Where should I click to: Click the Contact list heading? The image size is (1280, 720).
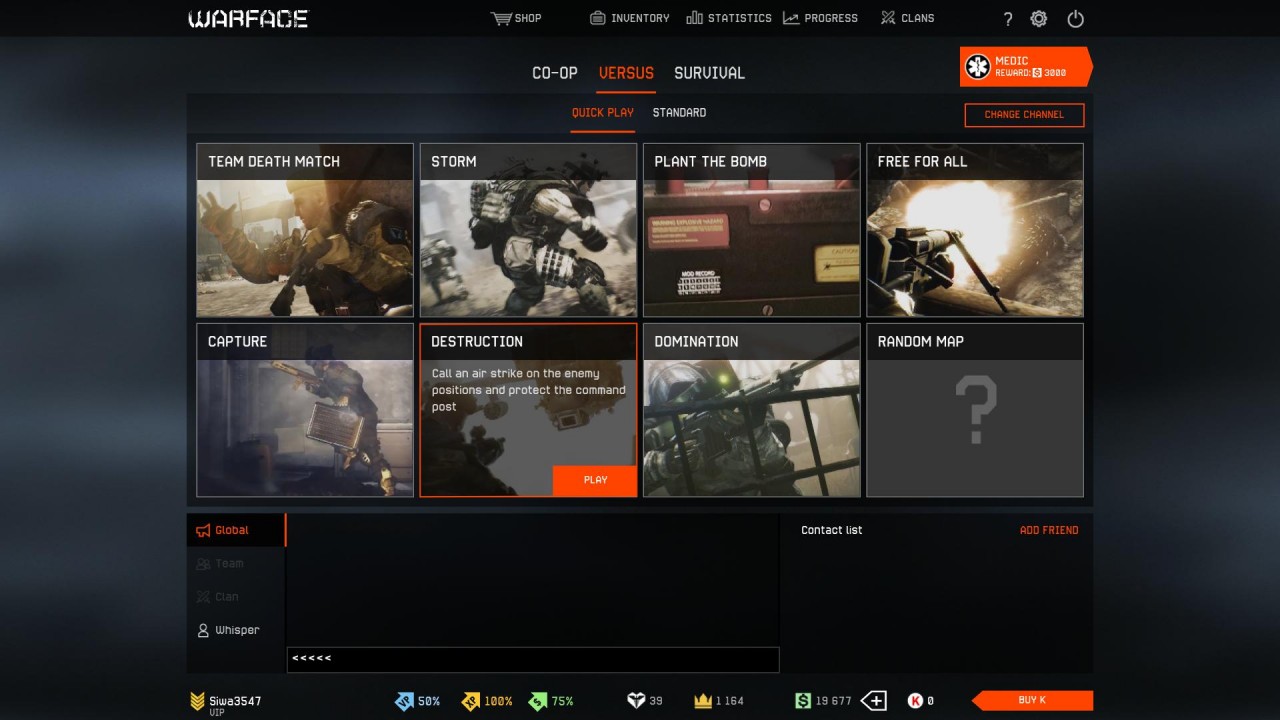pos(831,530)
